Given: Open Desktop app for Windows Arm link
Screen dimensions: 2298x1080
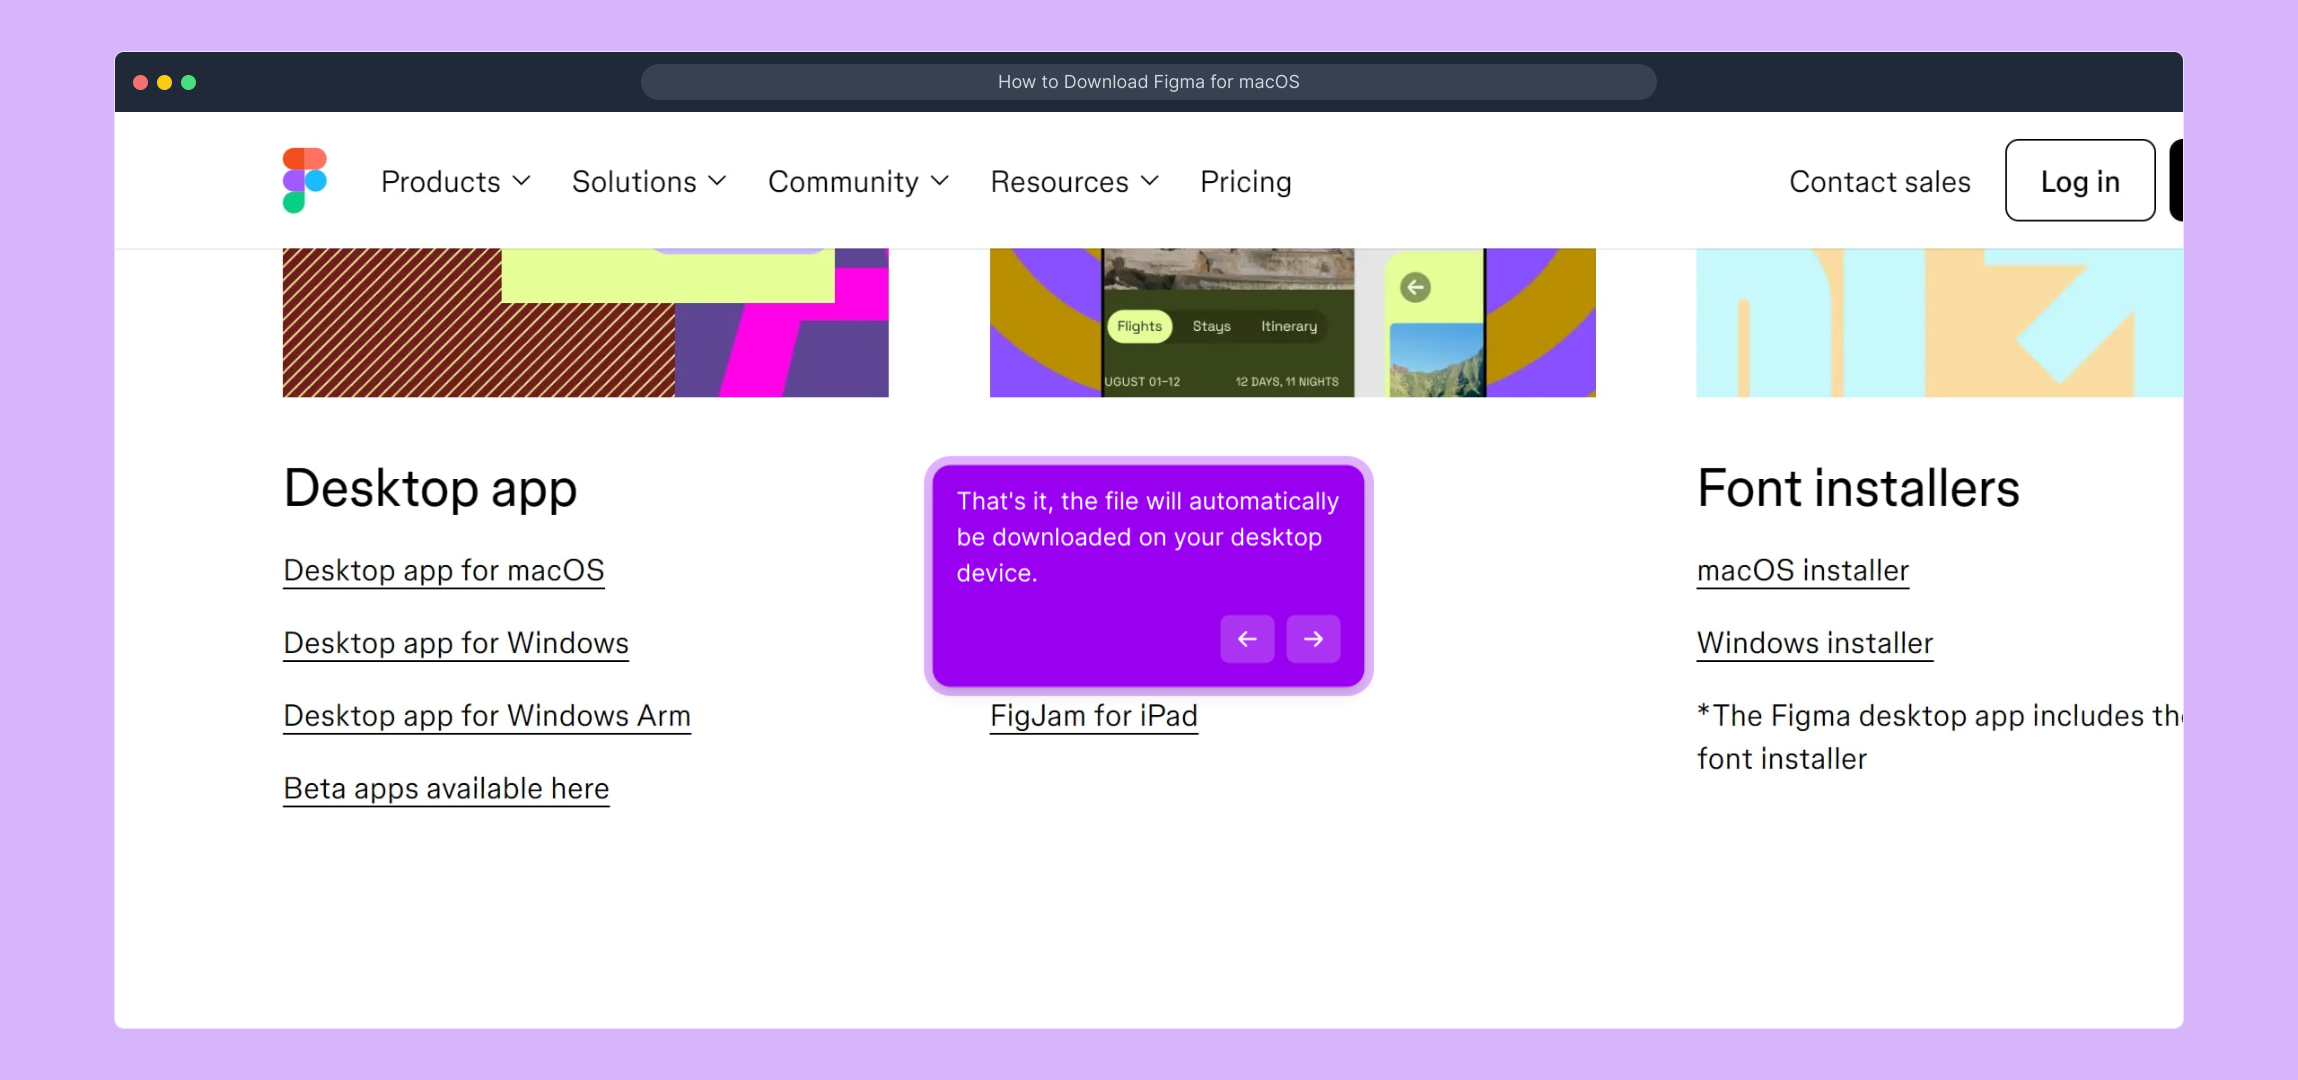Looking at the screenshot, I should click(x=487, y=716).
